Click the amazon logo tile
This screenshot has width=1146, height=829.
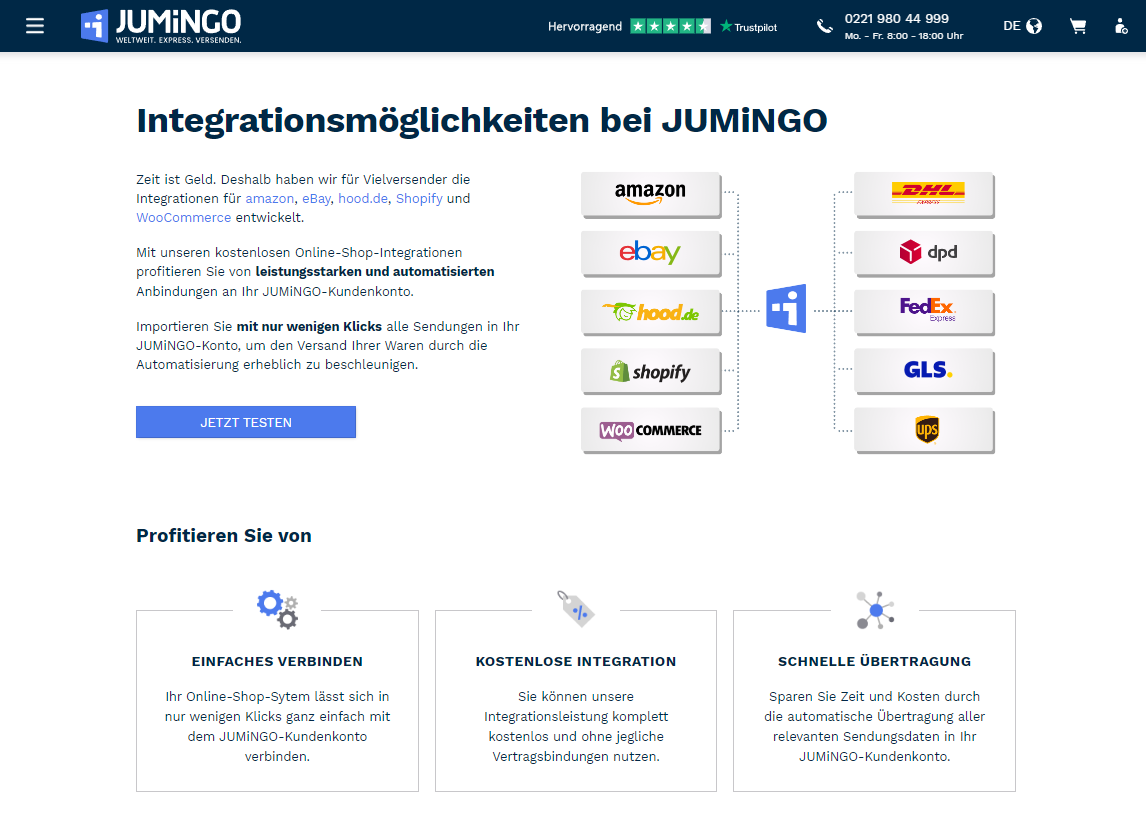click(650, 194)
